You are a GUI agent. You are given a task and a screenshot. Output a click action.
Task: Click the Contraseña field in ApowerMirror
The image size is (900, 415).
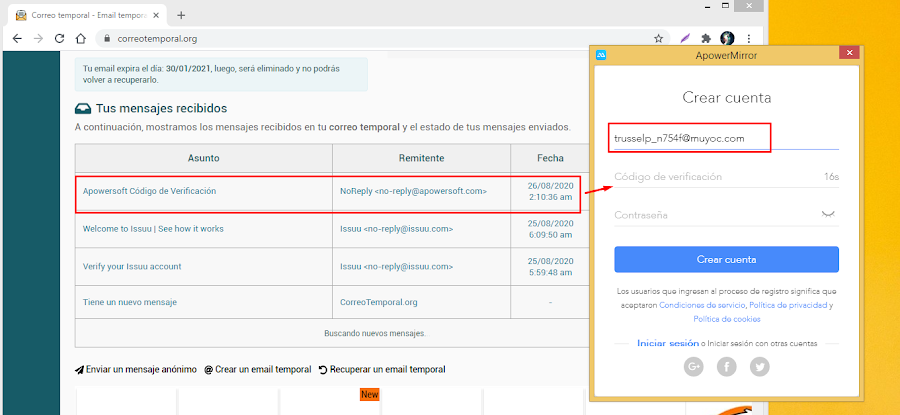726,215
